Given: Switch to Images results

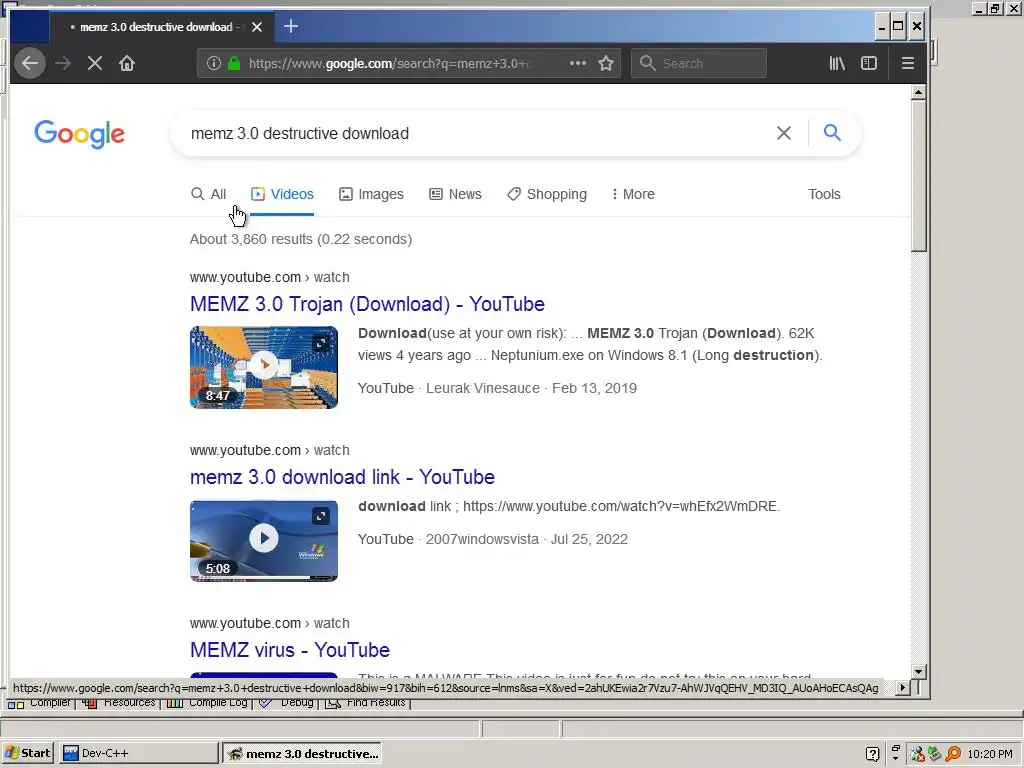Looking at the screenshot, I should point(371,194).
